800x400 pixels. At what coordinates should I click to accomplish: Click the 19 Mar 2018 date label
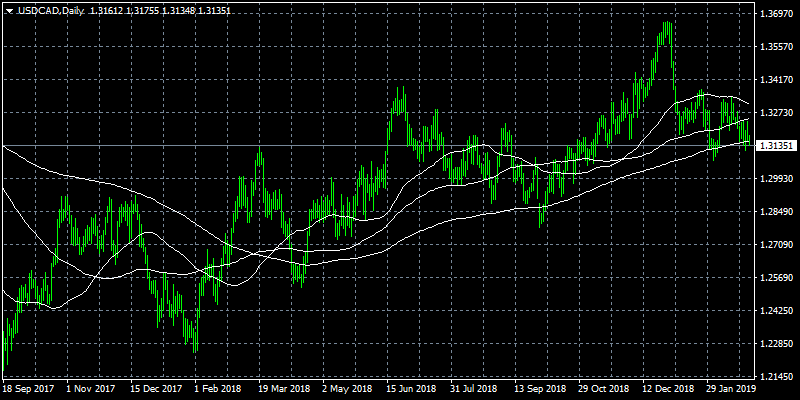click(x=282, y=388)
